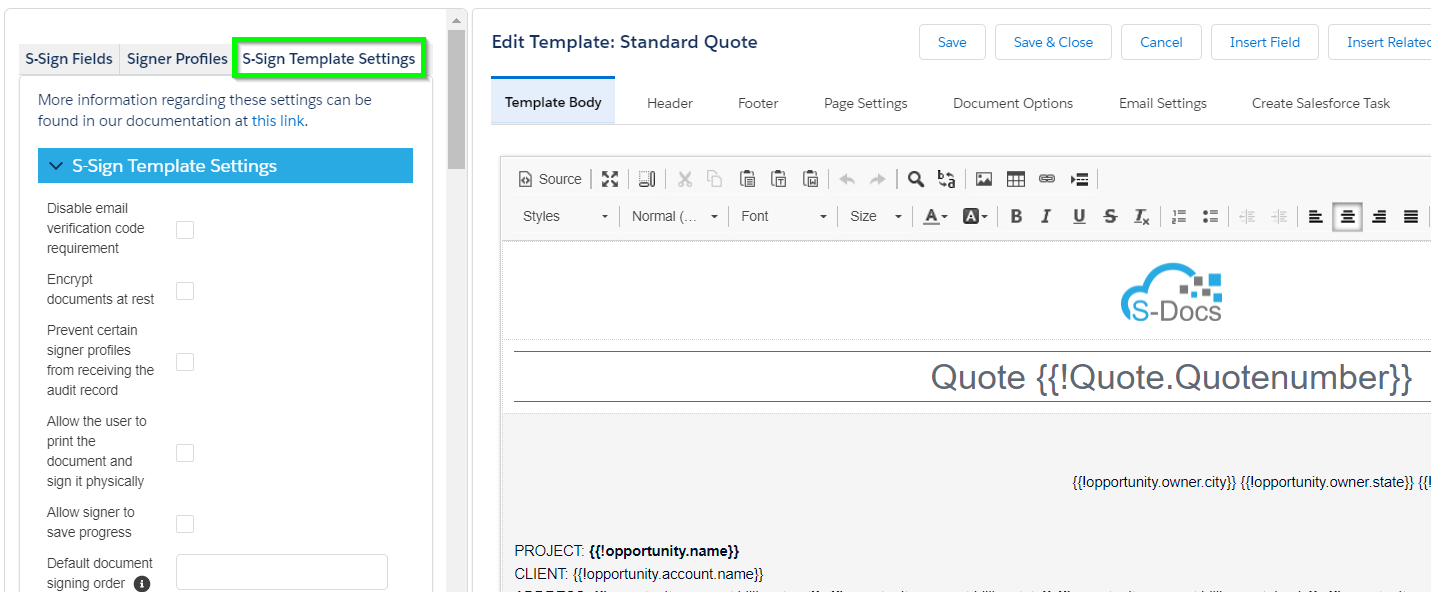Align text right
Screen dimensions: 1431x592
point(1379,216)
